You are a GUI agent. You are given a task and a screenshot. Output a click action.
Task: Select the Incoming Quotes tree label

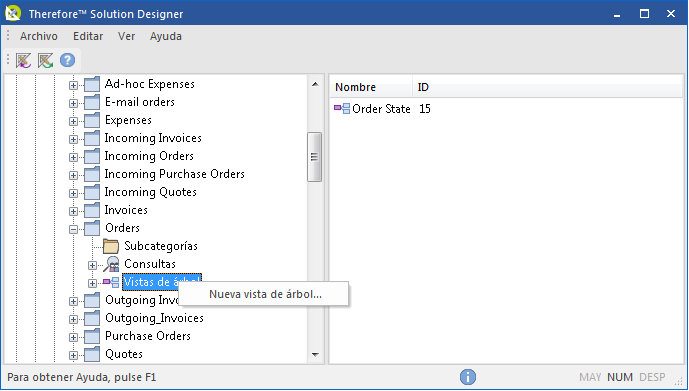(150, 192)
